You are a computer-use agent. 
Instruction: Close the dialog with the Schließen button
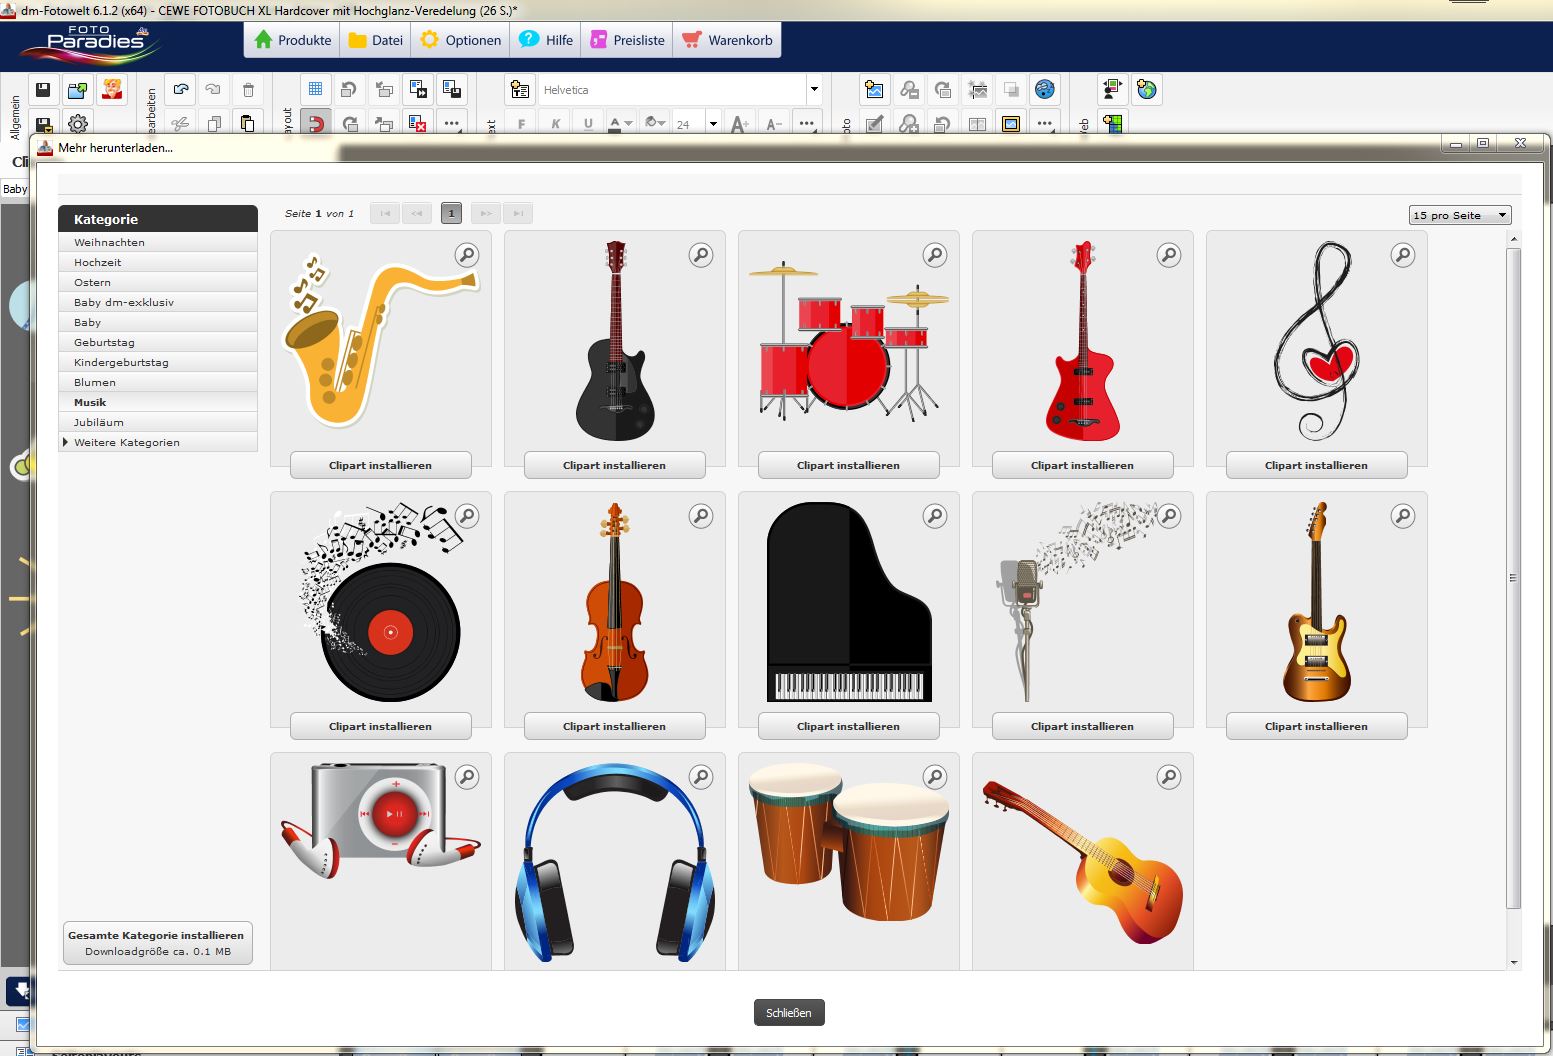[789, 1013]
